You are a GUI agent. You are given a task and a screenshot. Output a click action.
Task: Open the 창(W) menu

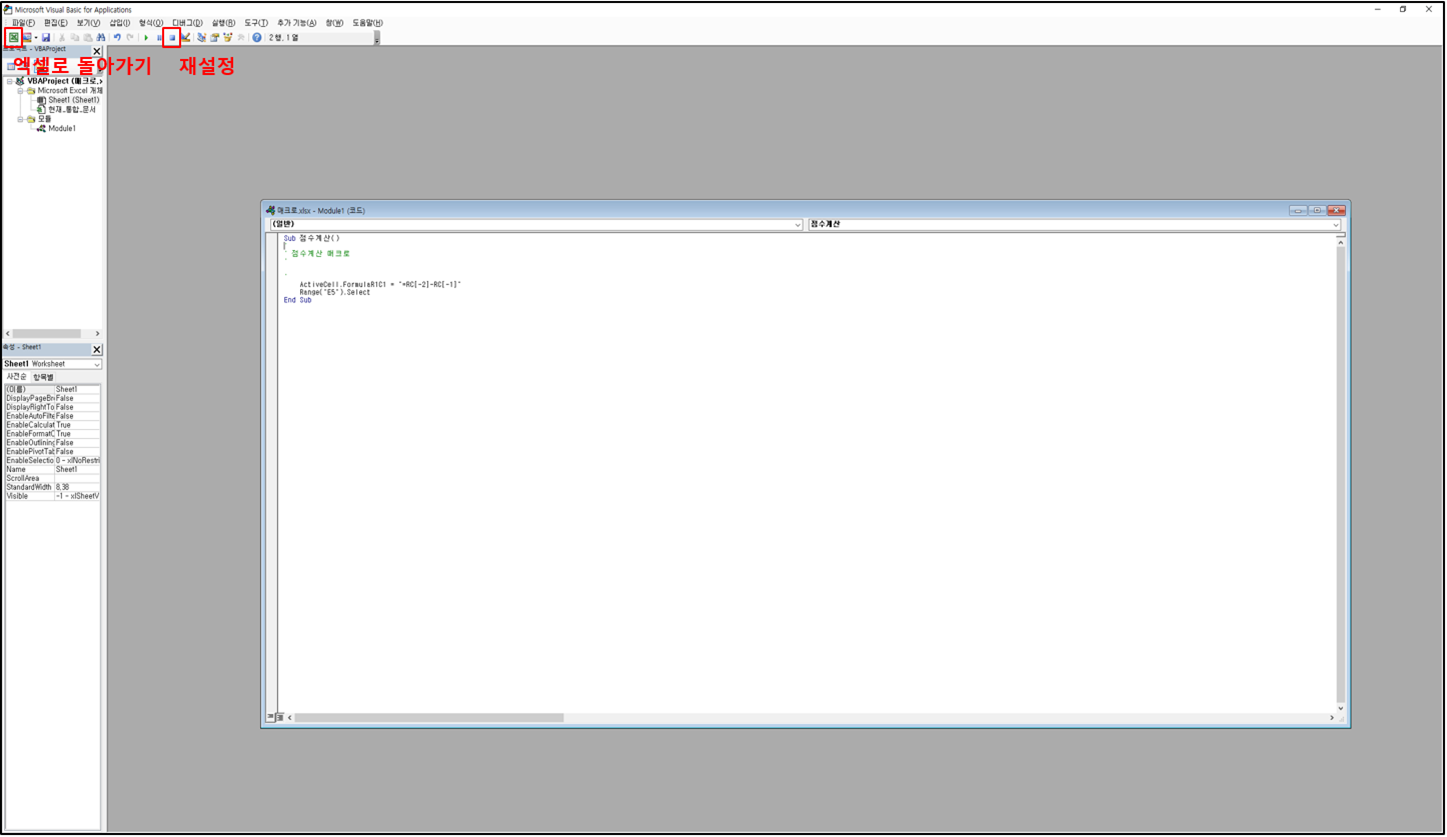coord(335,22)
